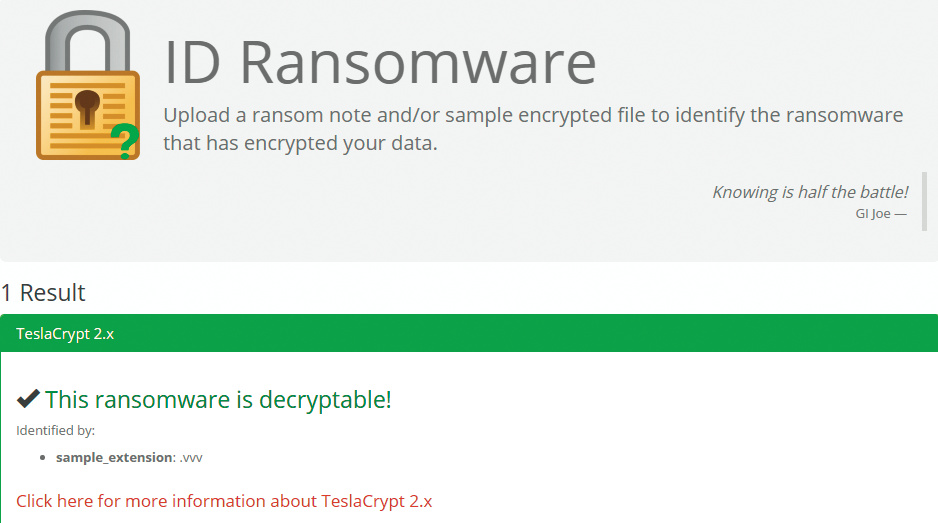The height and width of the screenshot is (523, 938).
Task: Open the TeslaCrypt 2.x more information link
Action: pyautogui.click(x=224, y=501)
